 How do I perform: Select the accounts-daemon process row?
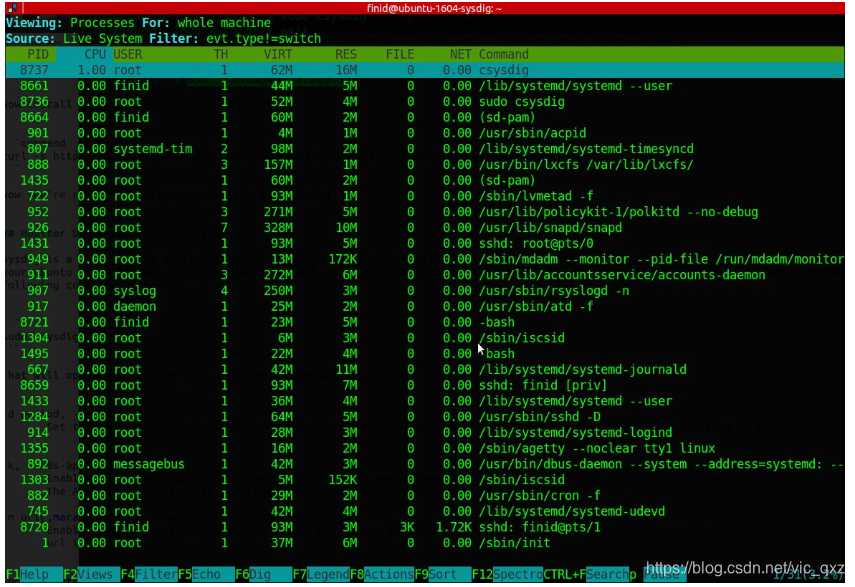pos(425,275)
